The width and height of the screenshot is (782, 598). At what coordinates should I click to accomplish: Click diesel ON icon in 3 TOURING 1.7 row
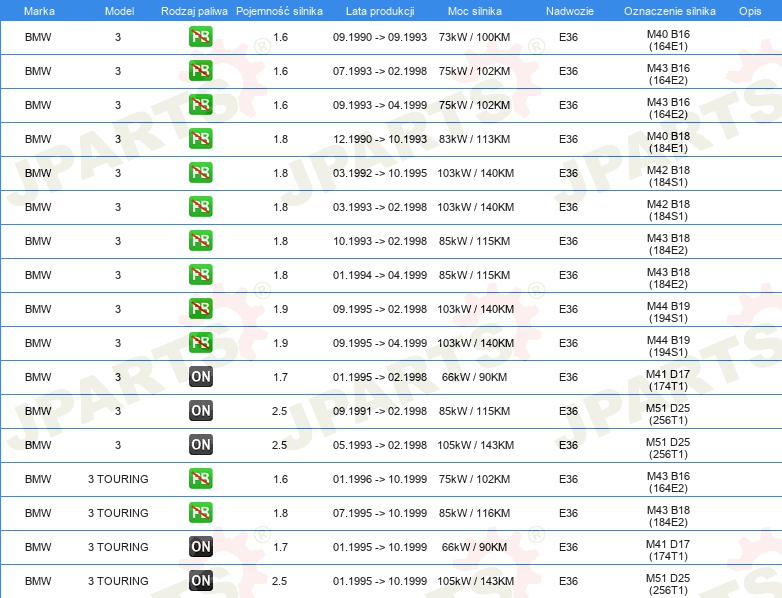(200, 547)
